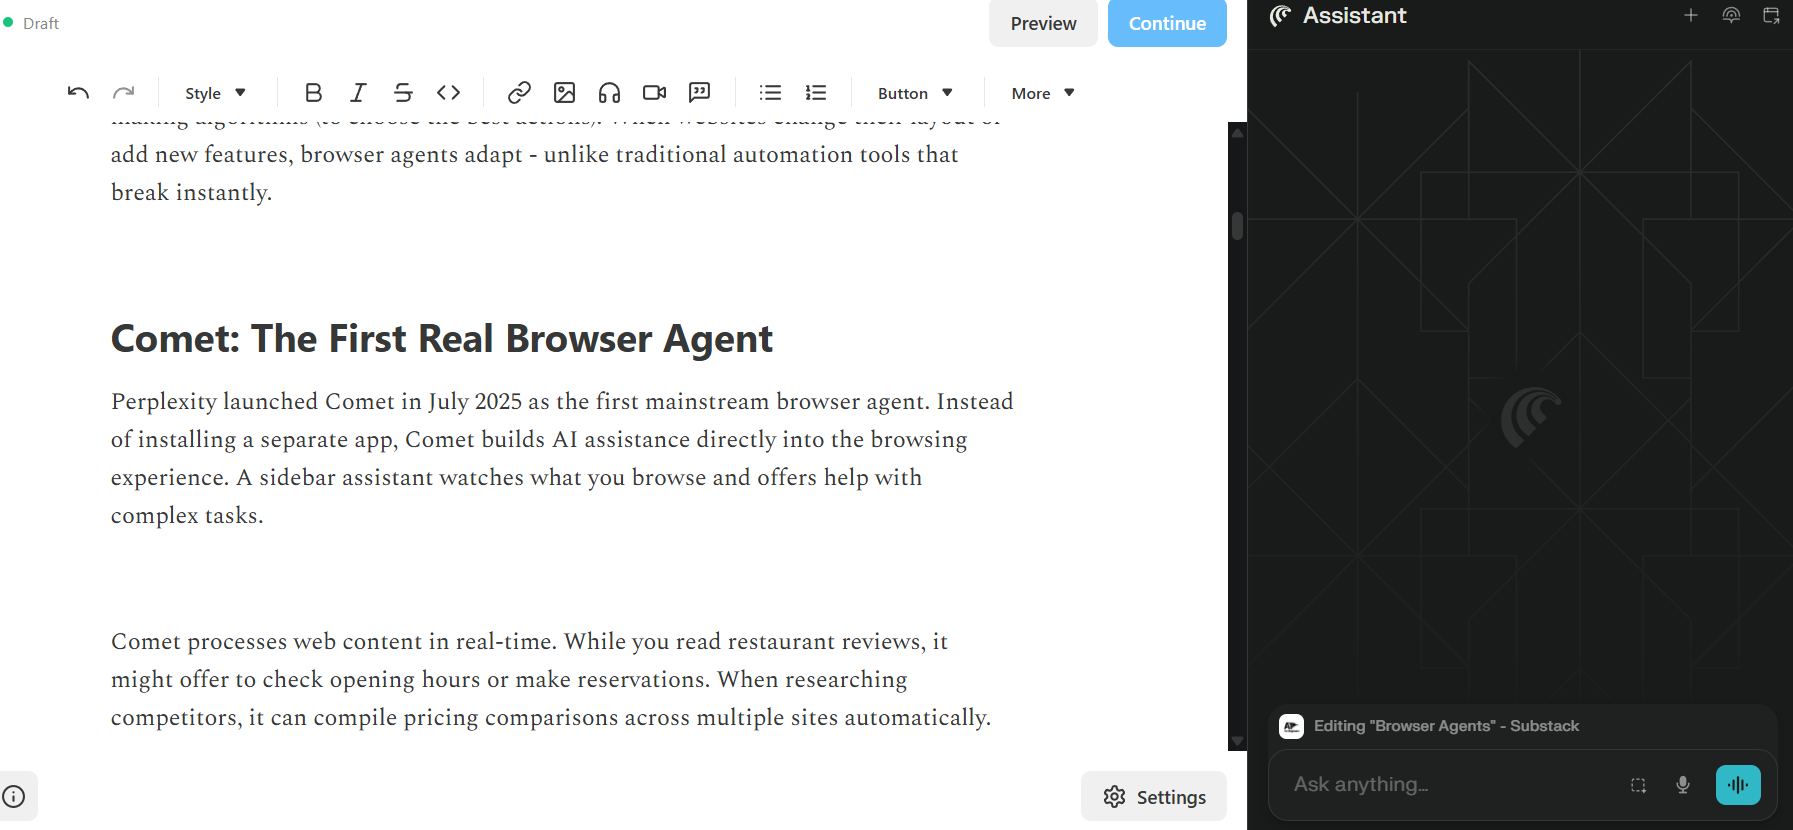Click the Draft status label
This screenshot has width=1793, height=830.
[x=41, y=23]
